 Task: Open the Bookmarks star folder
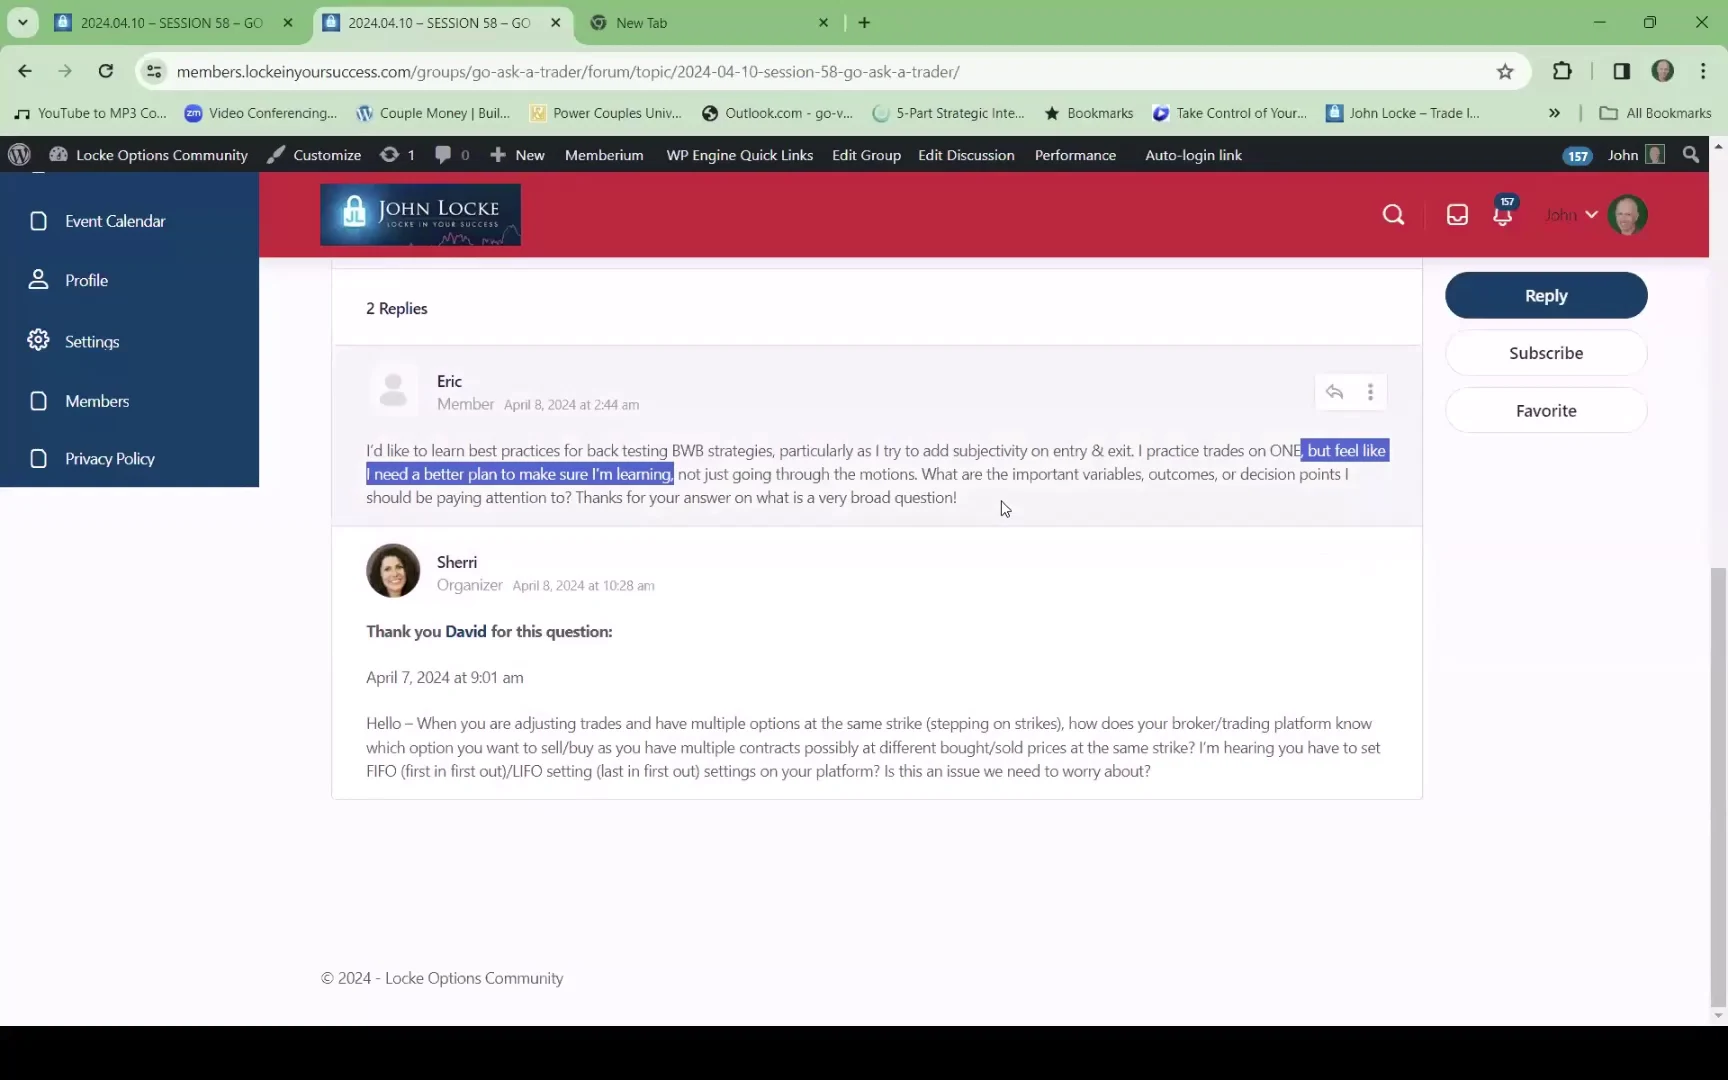[1089, 113]
